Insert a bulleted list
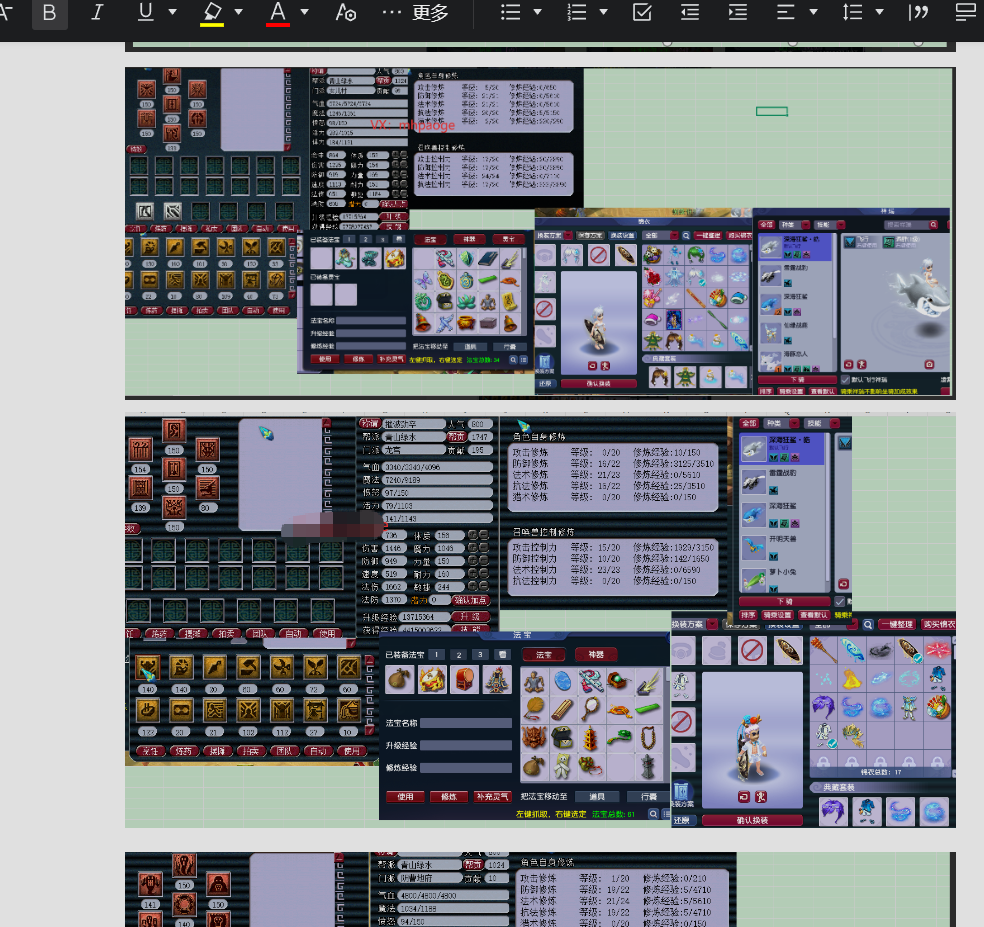984x927 pixels. tap(510, 12)
